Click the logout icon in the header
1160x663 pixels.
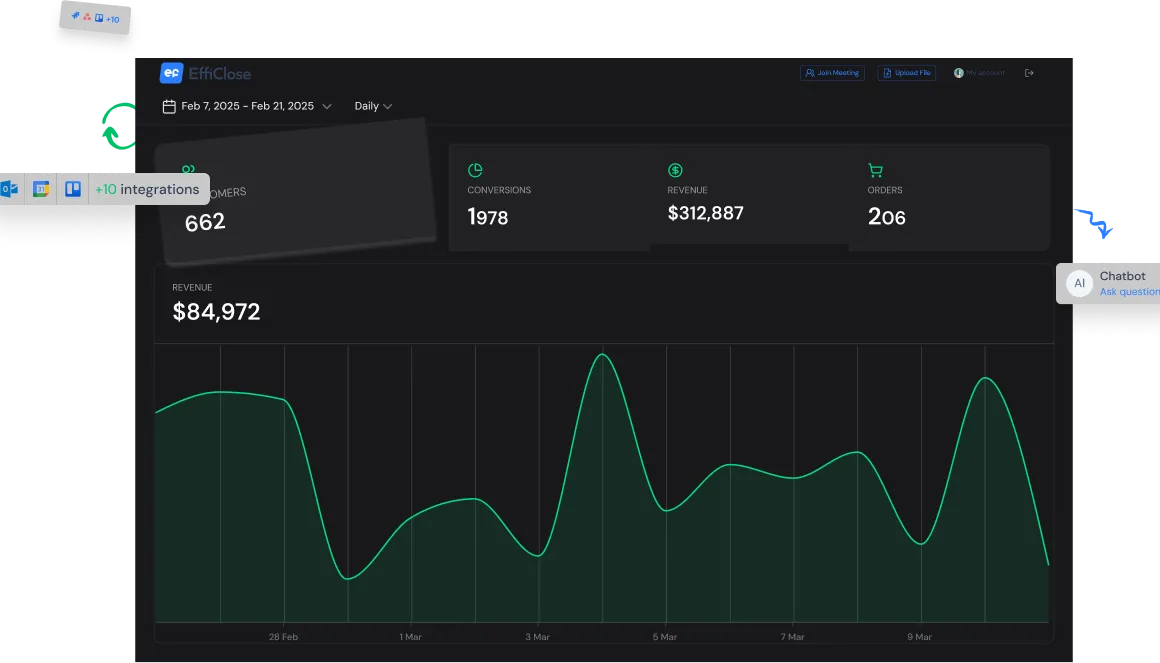click(1029, 72)
